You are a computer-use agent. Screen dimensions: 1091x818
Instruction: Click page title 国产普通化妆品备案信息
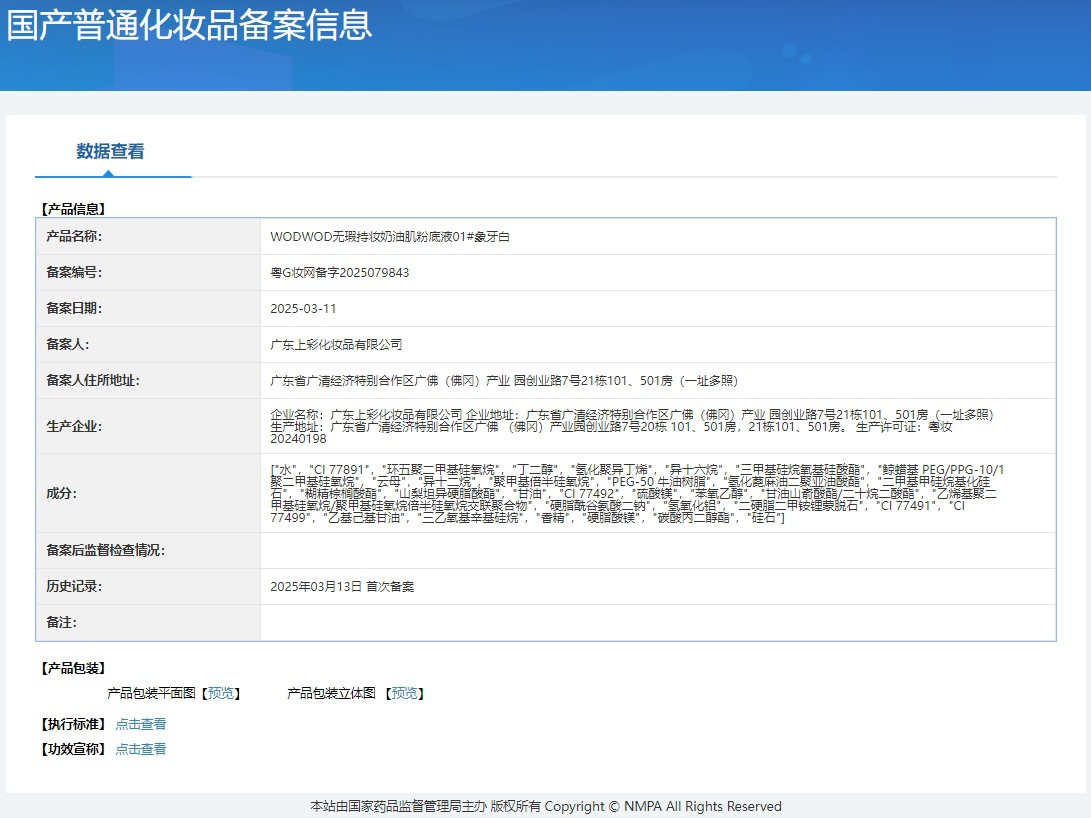click(x=189, y=24)
